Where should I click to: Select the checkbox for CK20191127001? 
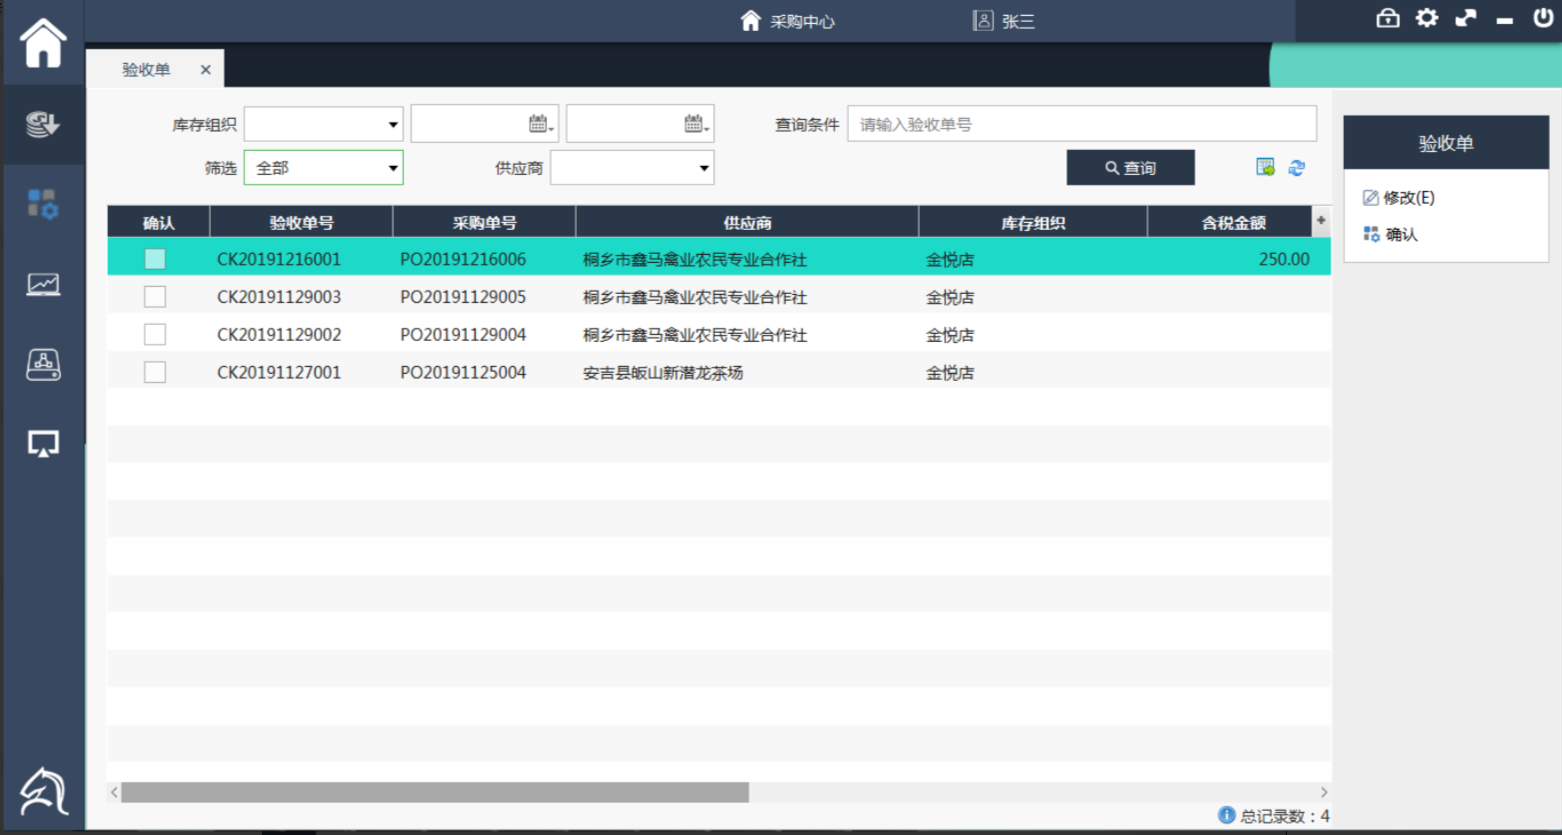155,372
